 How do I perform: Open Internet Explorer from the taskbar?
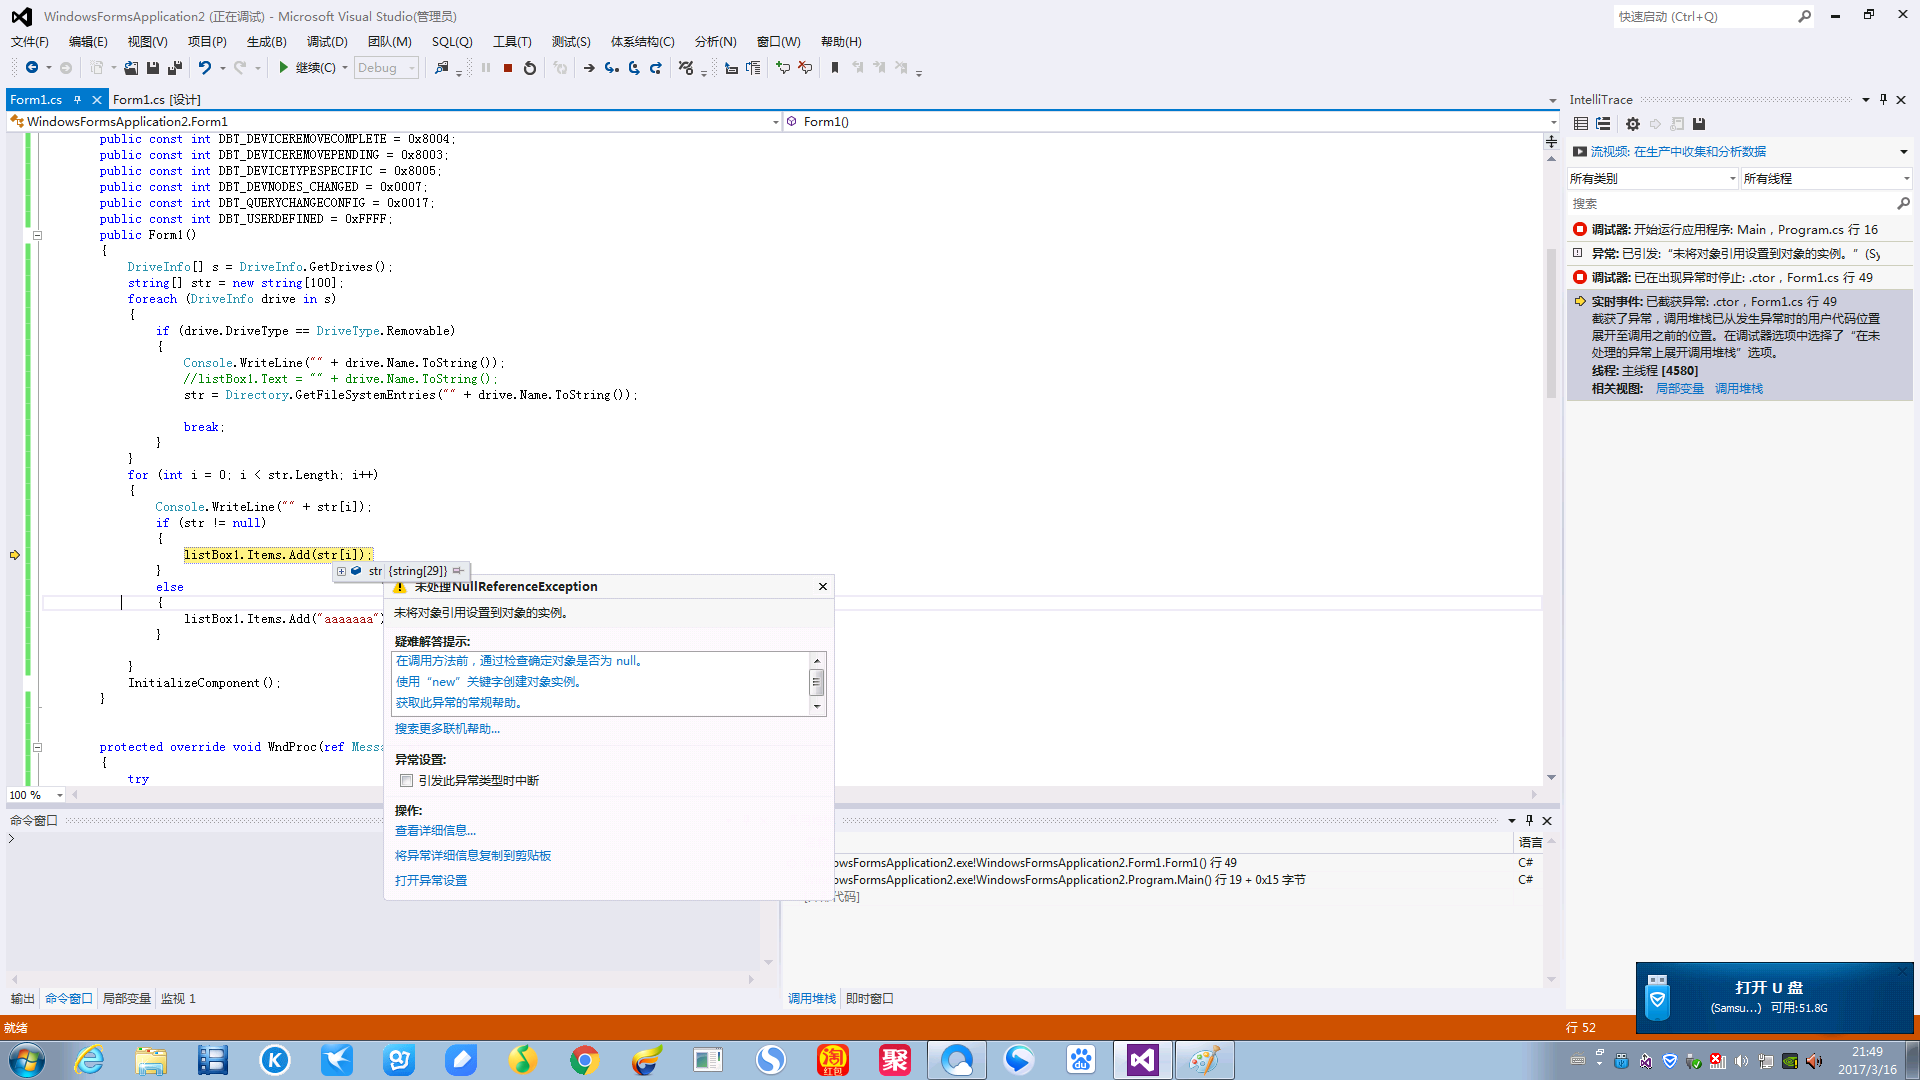pyautogui.click(x=90, y=1060)
